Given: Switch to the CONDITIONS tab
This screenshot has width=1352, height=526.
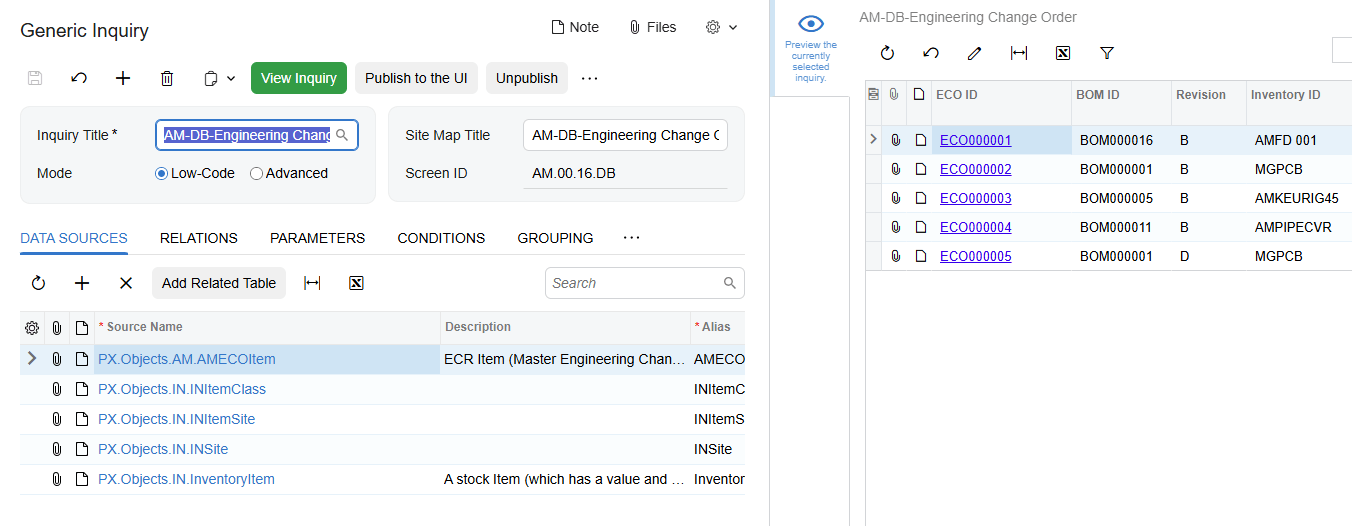Looking at the screenshot, I should pyautogui.click(x=441, y=238).
